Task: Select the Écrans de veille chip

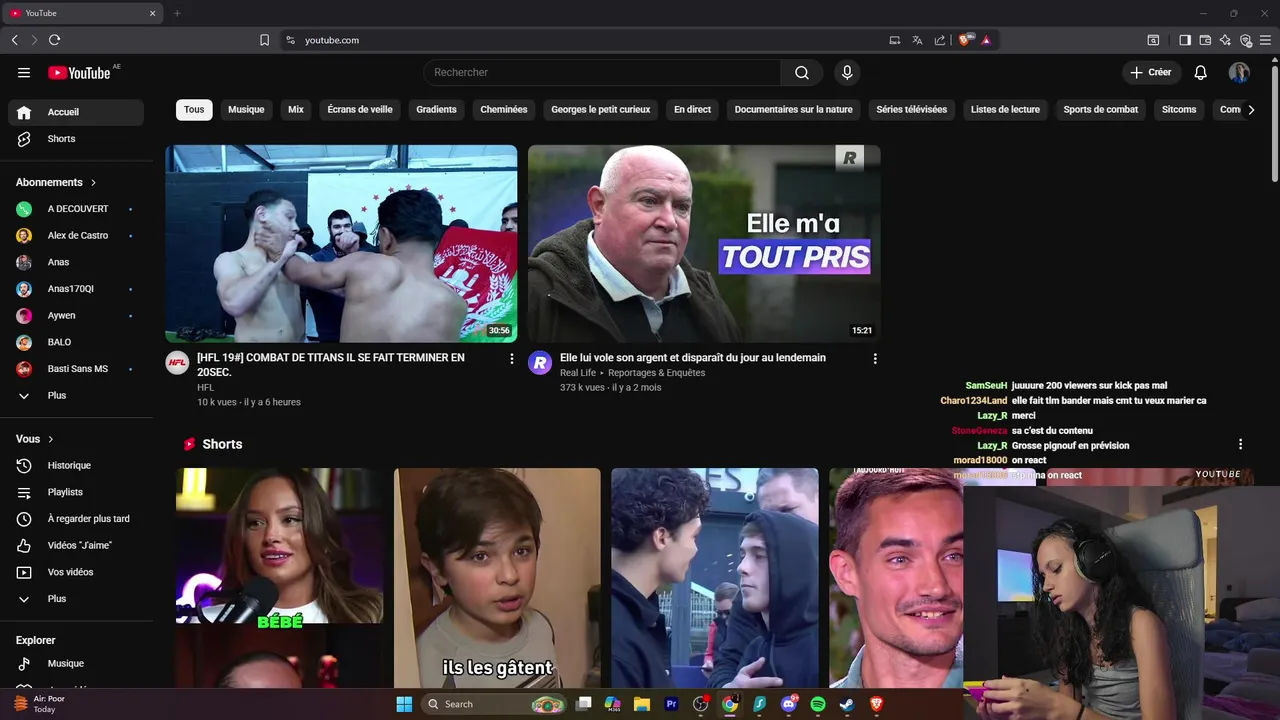Action: tap(360, 109)
